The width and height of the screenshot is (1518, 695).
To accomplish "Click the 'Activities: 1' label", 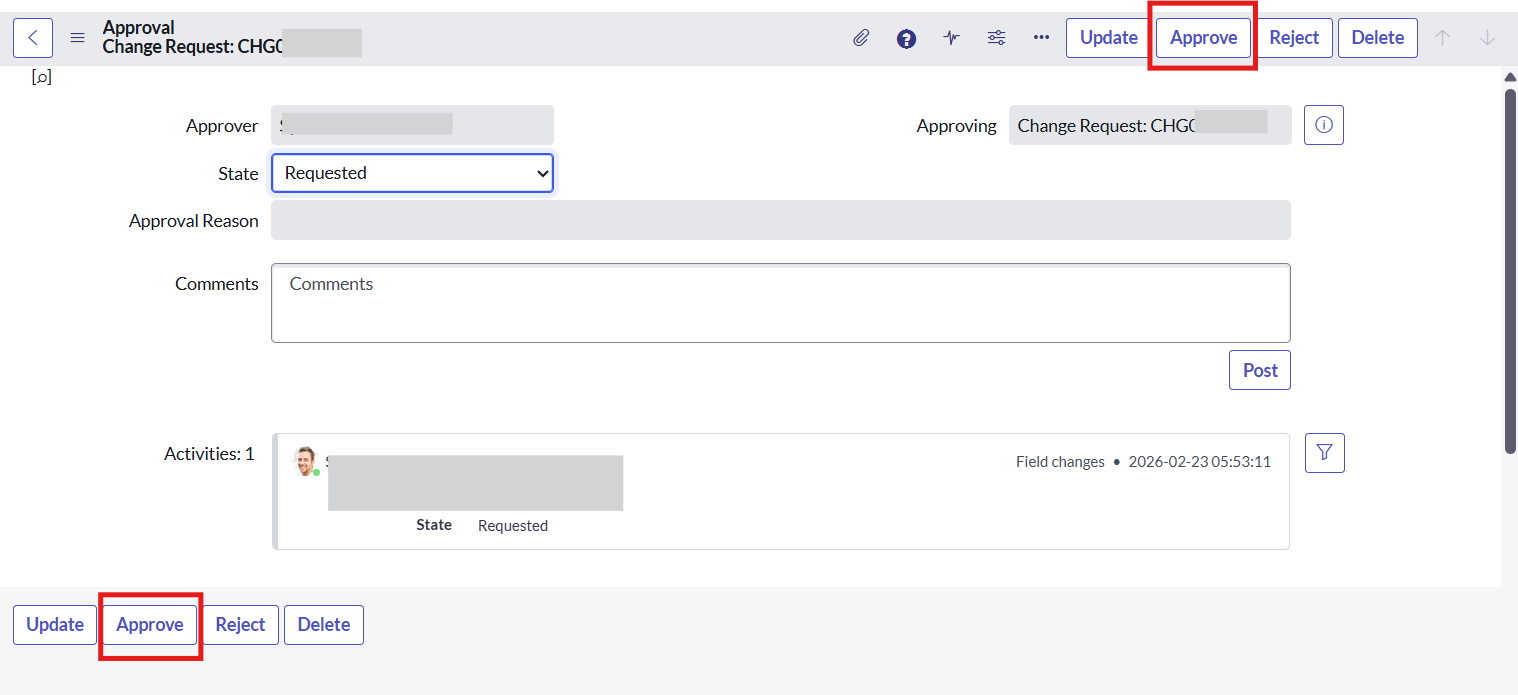I will click(209, 454).
